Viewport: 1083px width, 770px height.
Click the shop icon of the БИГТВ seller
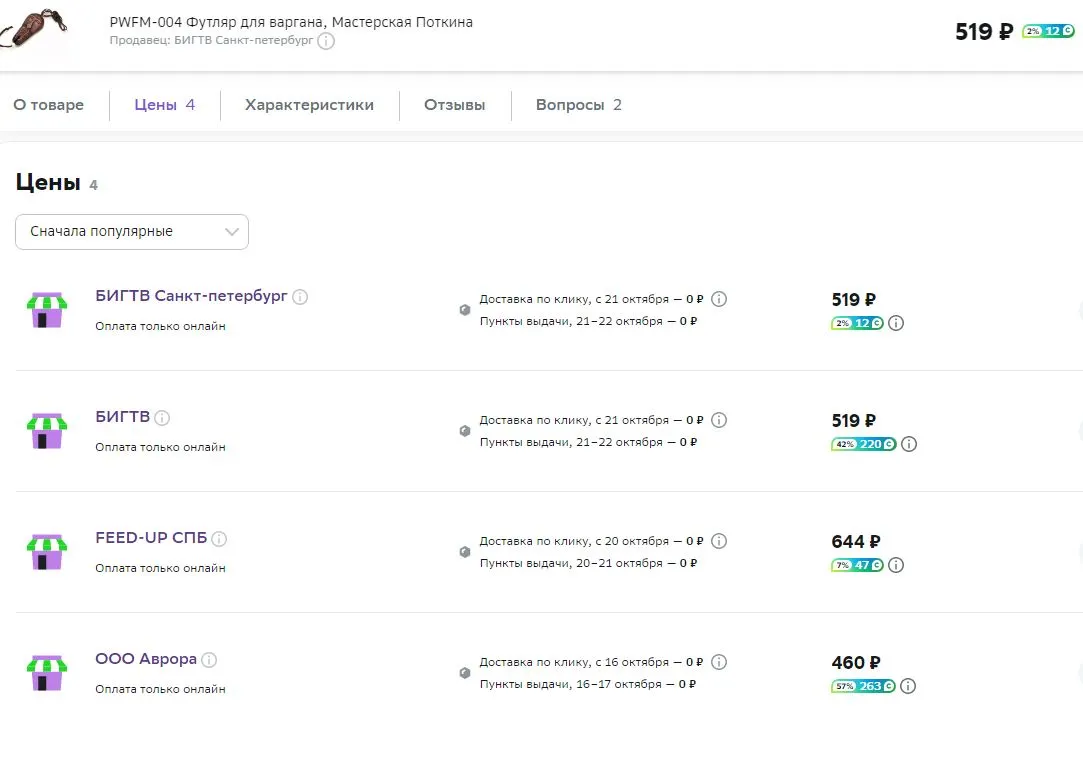[47, 431]
